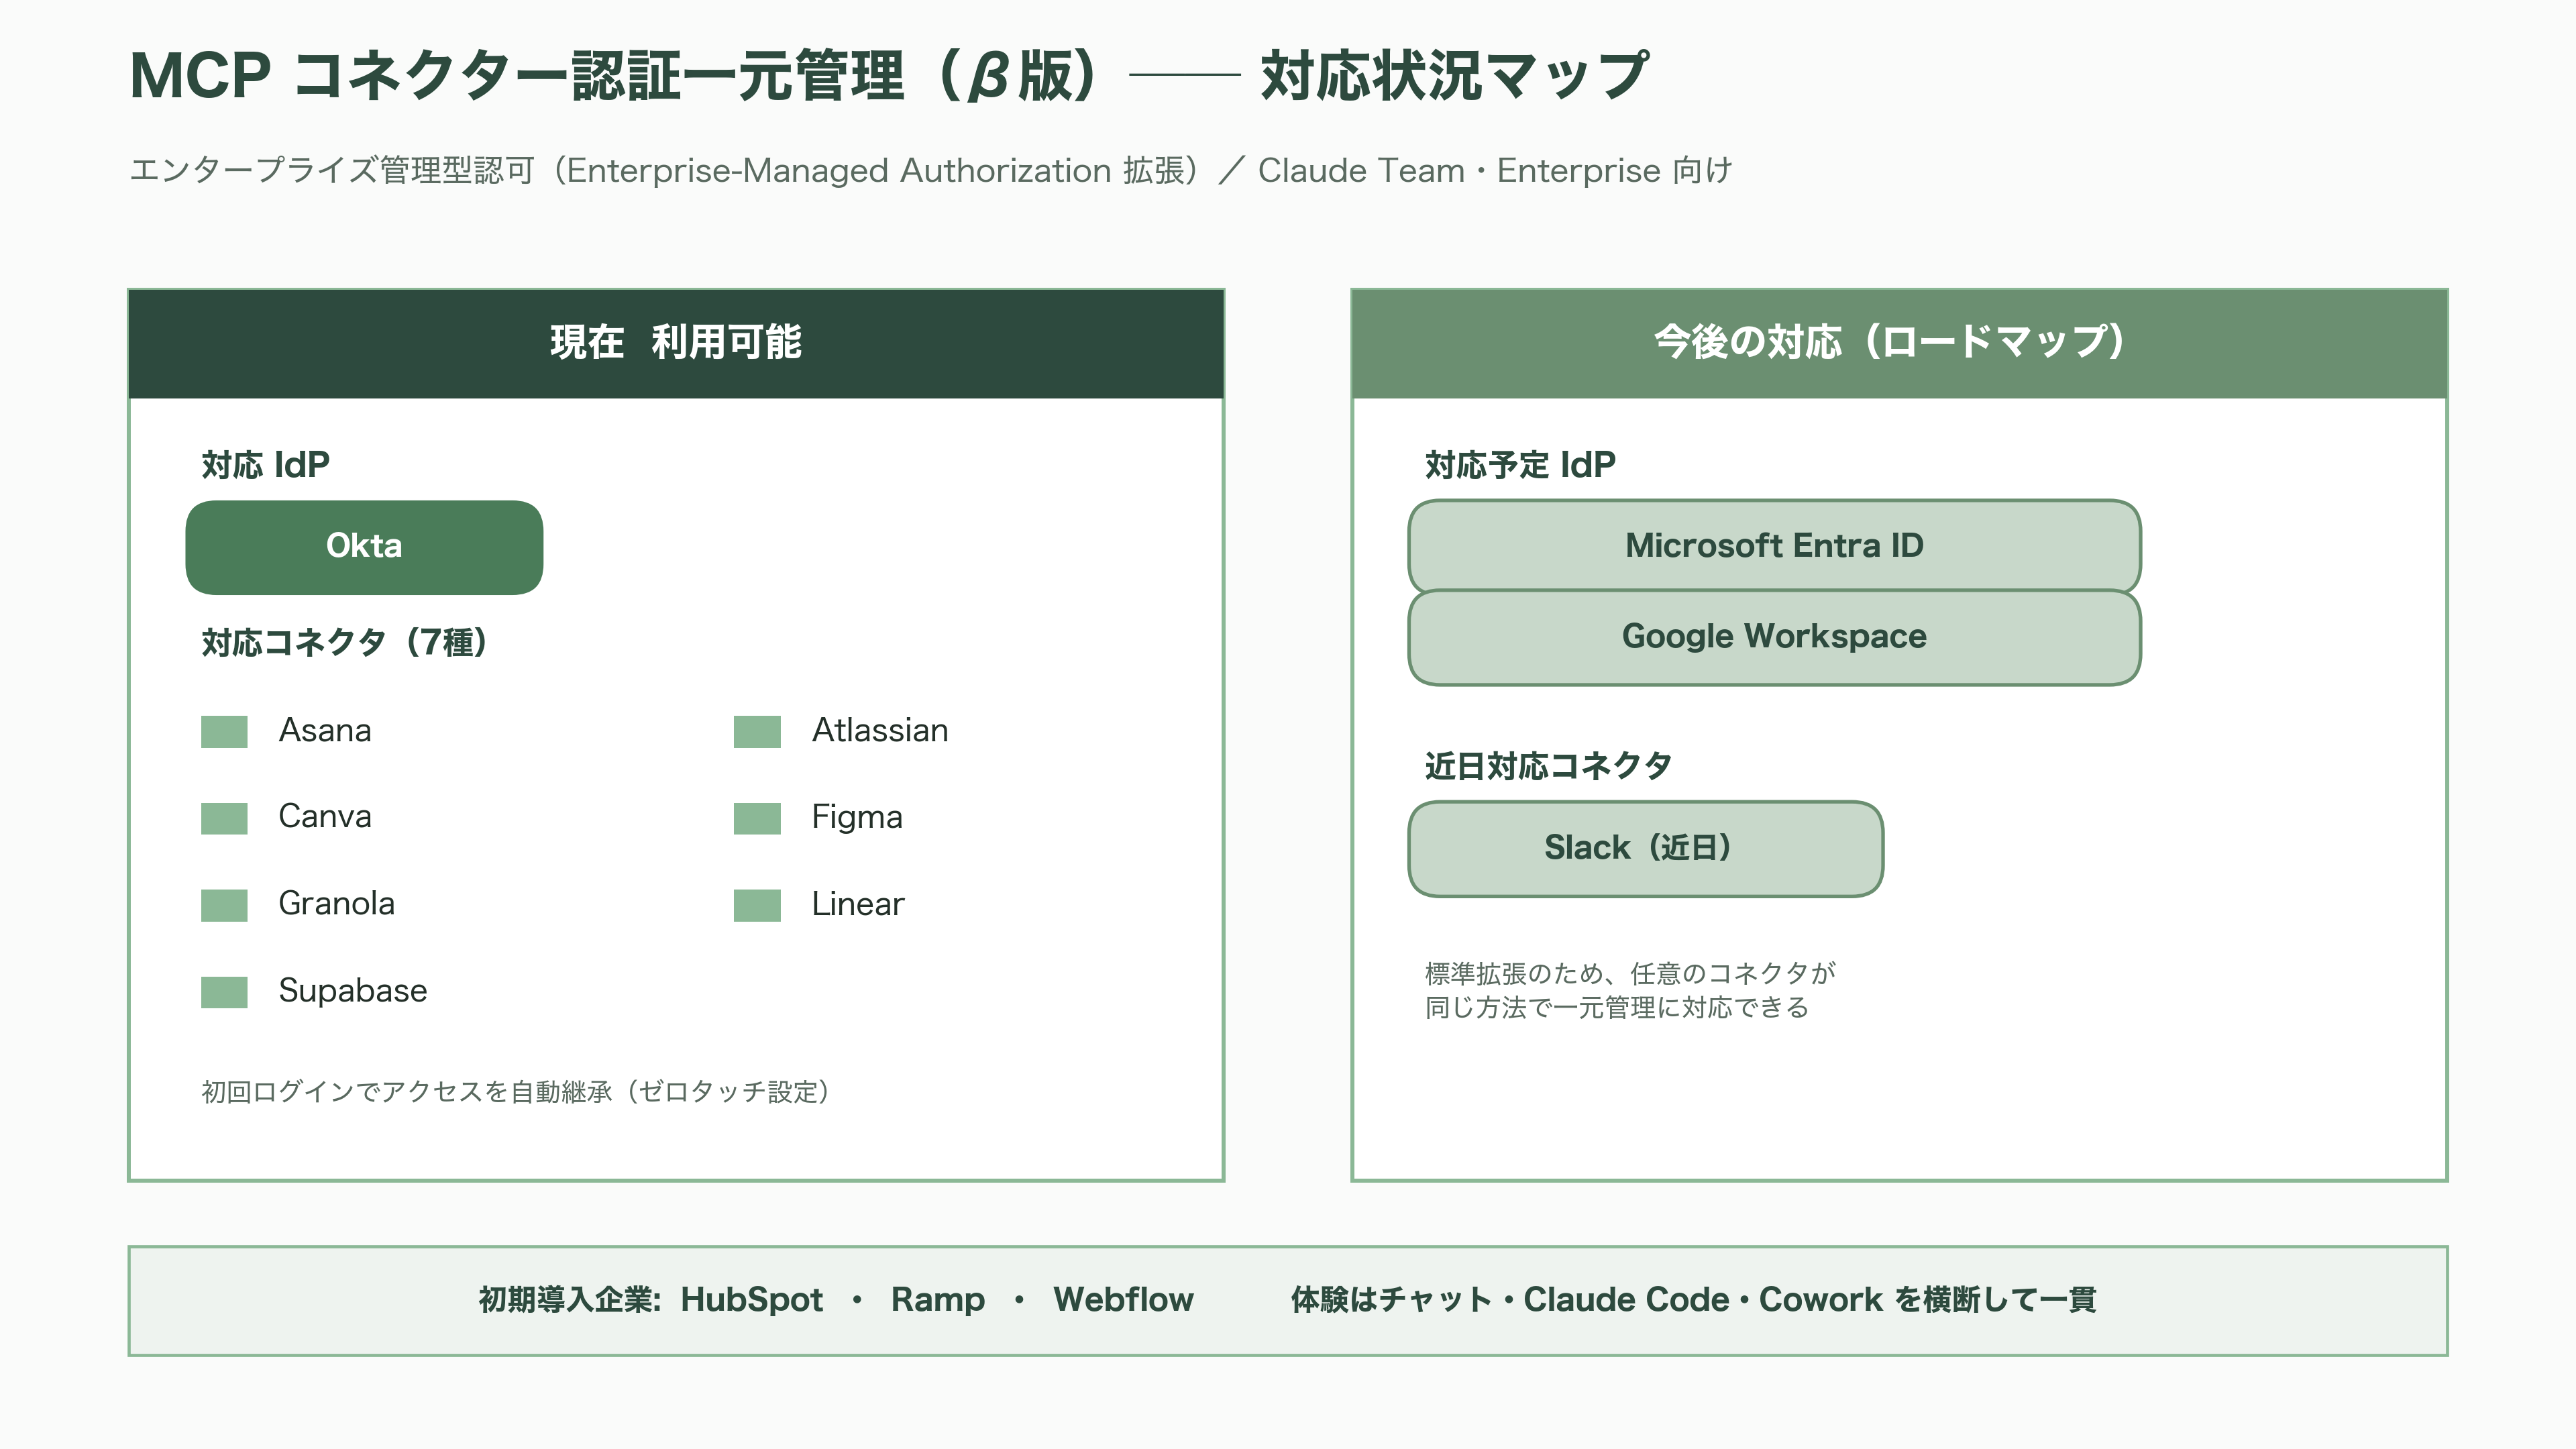Click the 標準拡張のため note text
The width and height of the screenshot is (2576, 1449).
pos(1630,973)
